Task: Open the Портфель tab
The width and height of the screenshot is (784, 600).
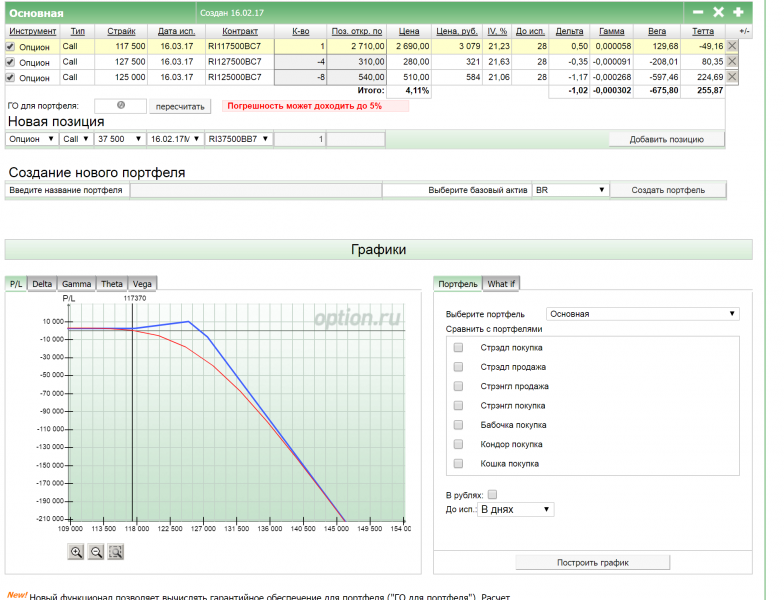Action: pyautogui.click(x=458, y=284)
